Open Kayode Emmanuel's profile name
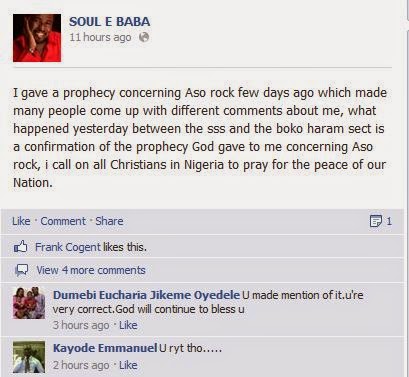Viewport: 409px width, 377px height. click(x=105, y=348)
